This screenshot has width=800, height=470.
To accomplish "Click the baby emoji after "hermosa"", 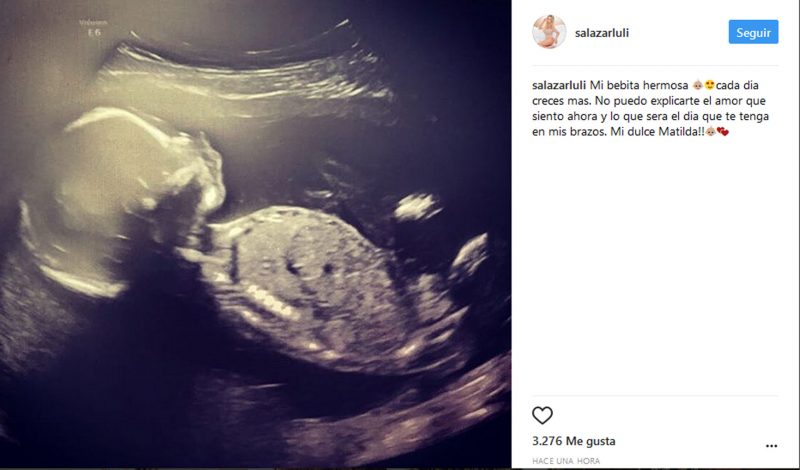I will [x=697, y=86].
